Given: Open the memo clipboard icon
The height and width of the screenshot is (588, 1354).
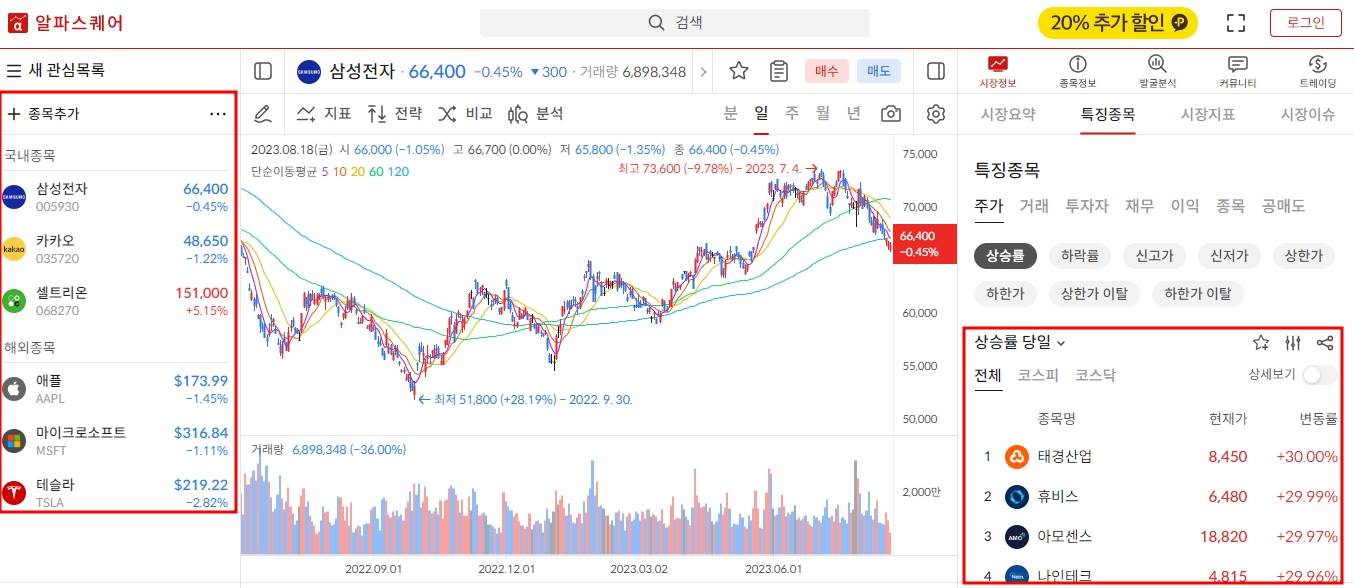Looking at the screenshot, I should click(779, 71).
